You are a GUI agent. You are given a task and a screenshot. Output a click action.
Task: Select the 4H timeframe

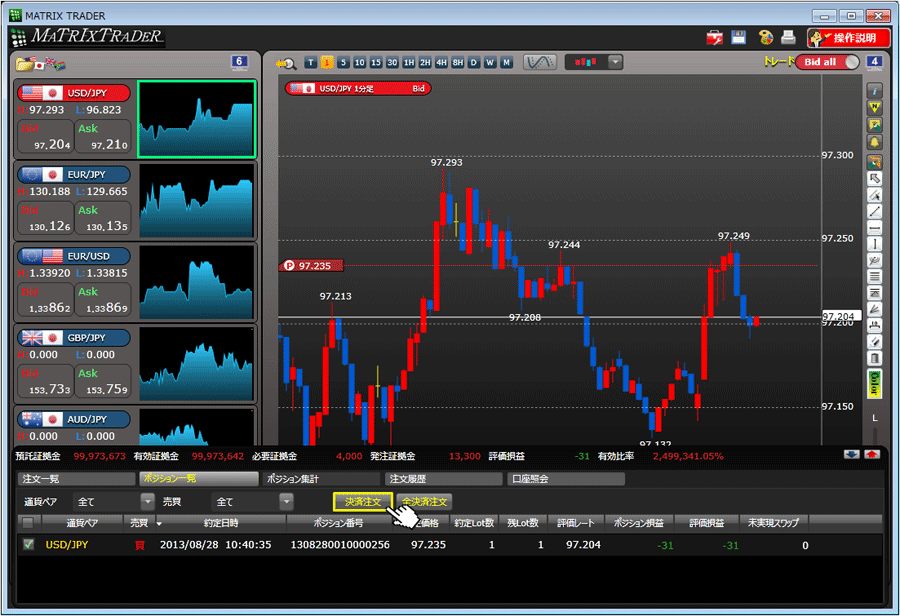pos(441,63)
